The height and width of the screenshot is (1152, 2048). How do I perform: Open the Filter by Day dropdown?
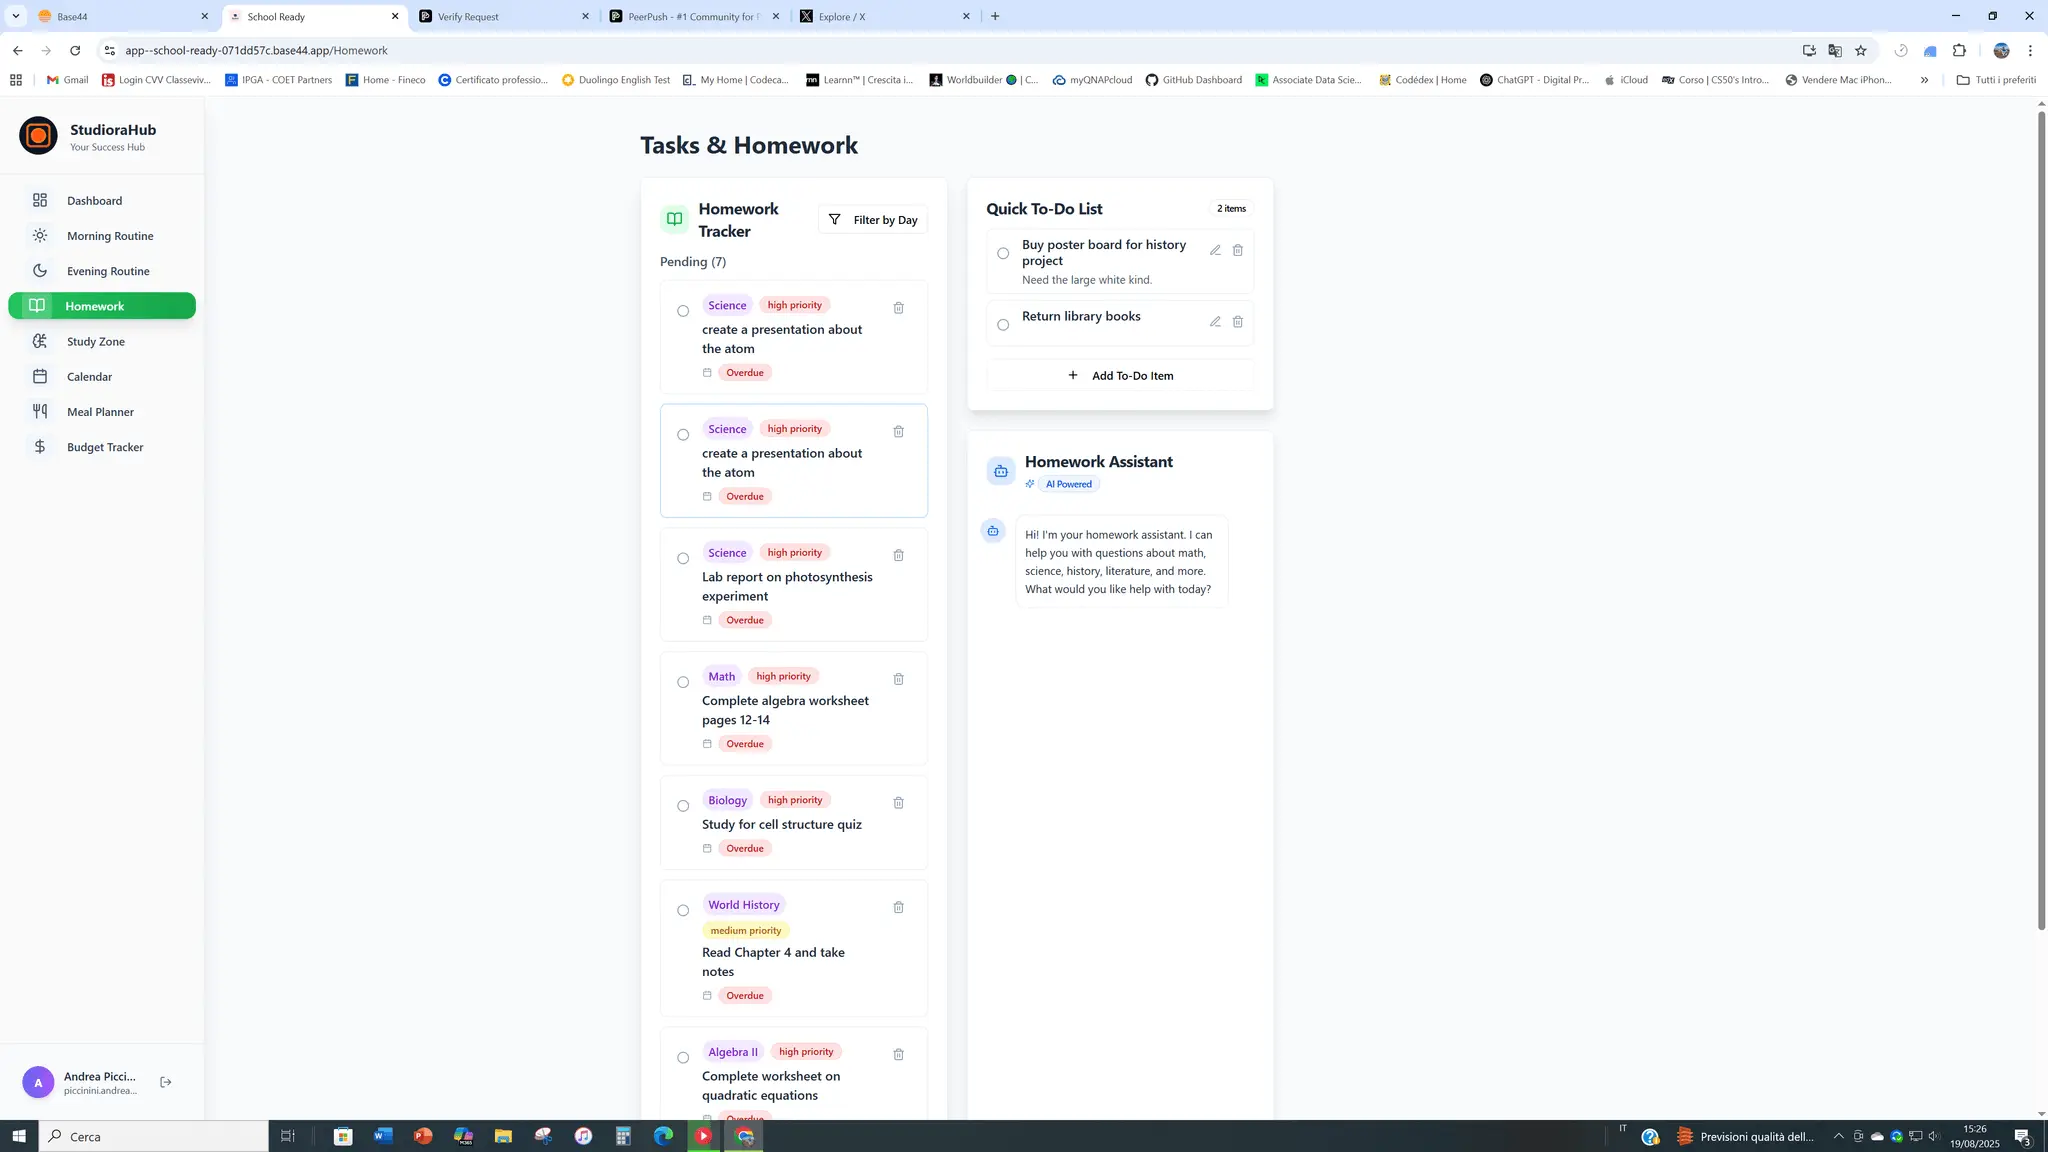(x=873, y=220)
